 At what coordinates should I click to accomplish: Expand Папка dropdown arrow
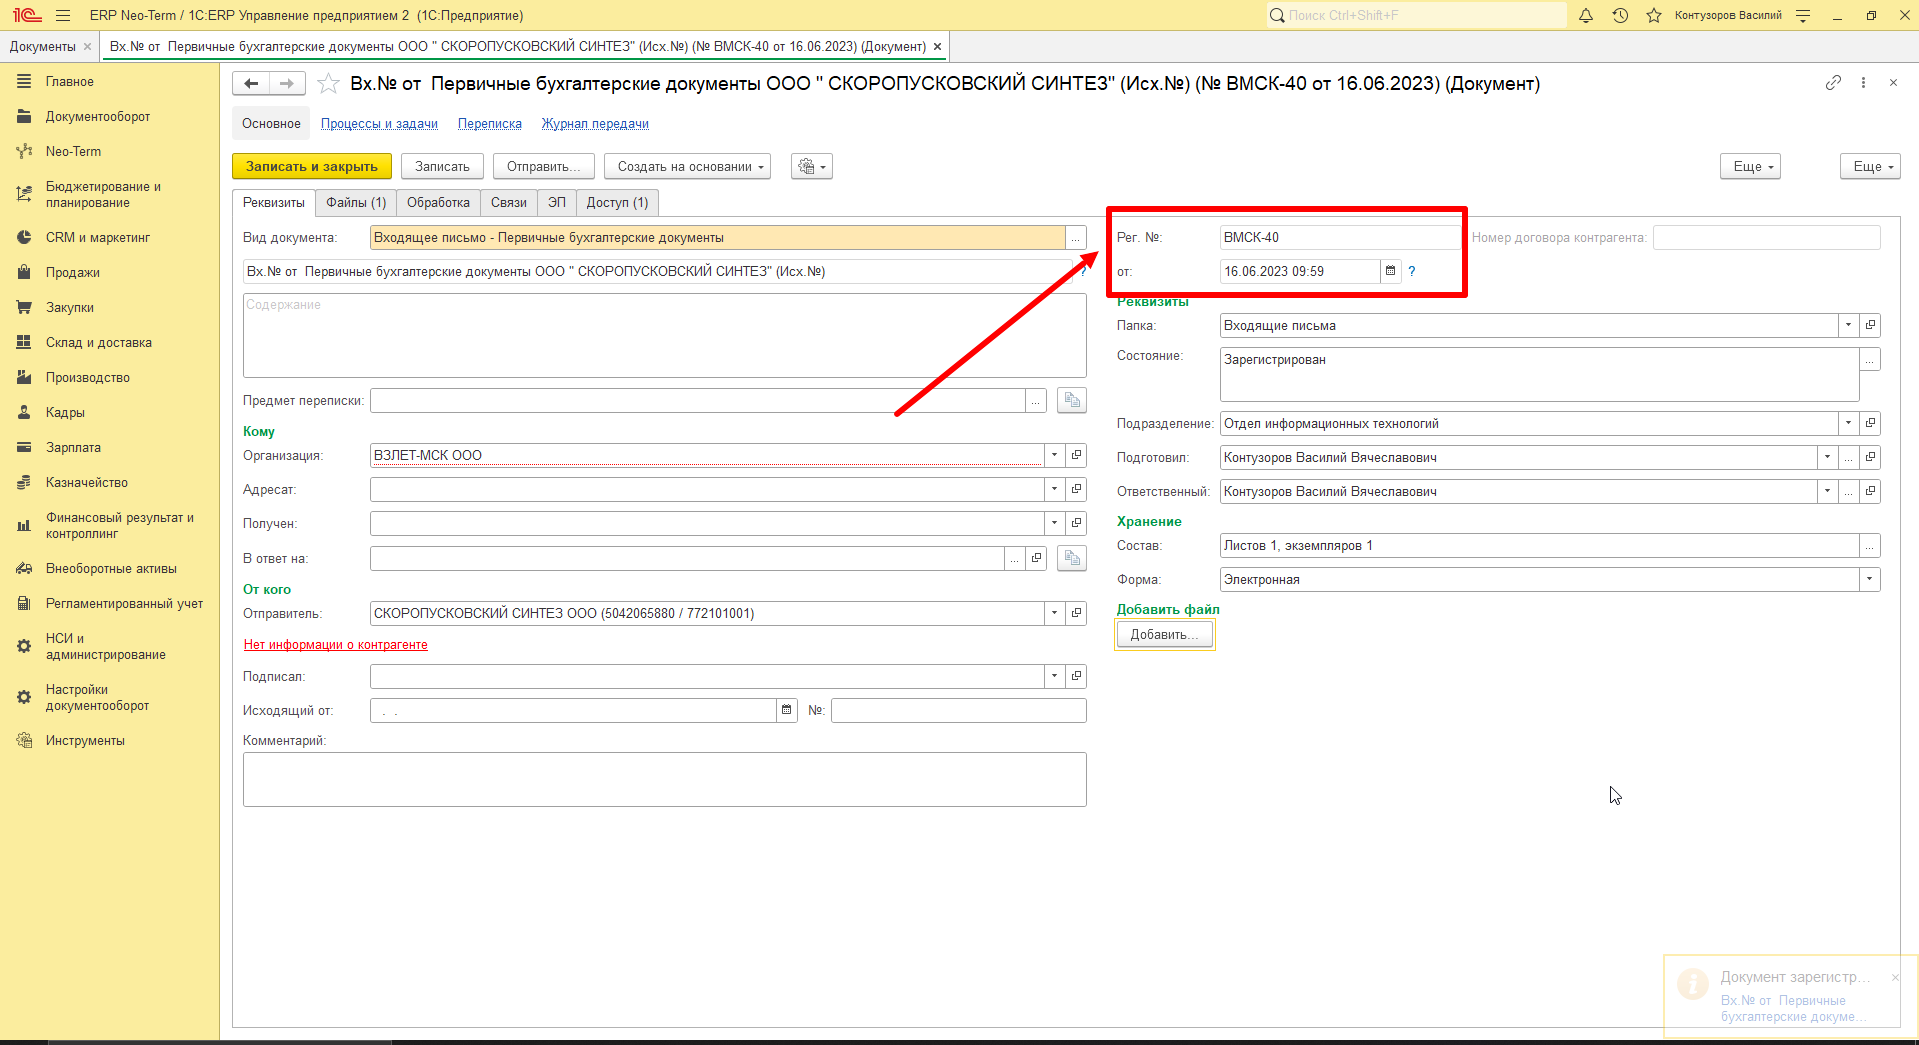coord(1848,325)
